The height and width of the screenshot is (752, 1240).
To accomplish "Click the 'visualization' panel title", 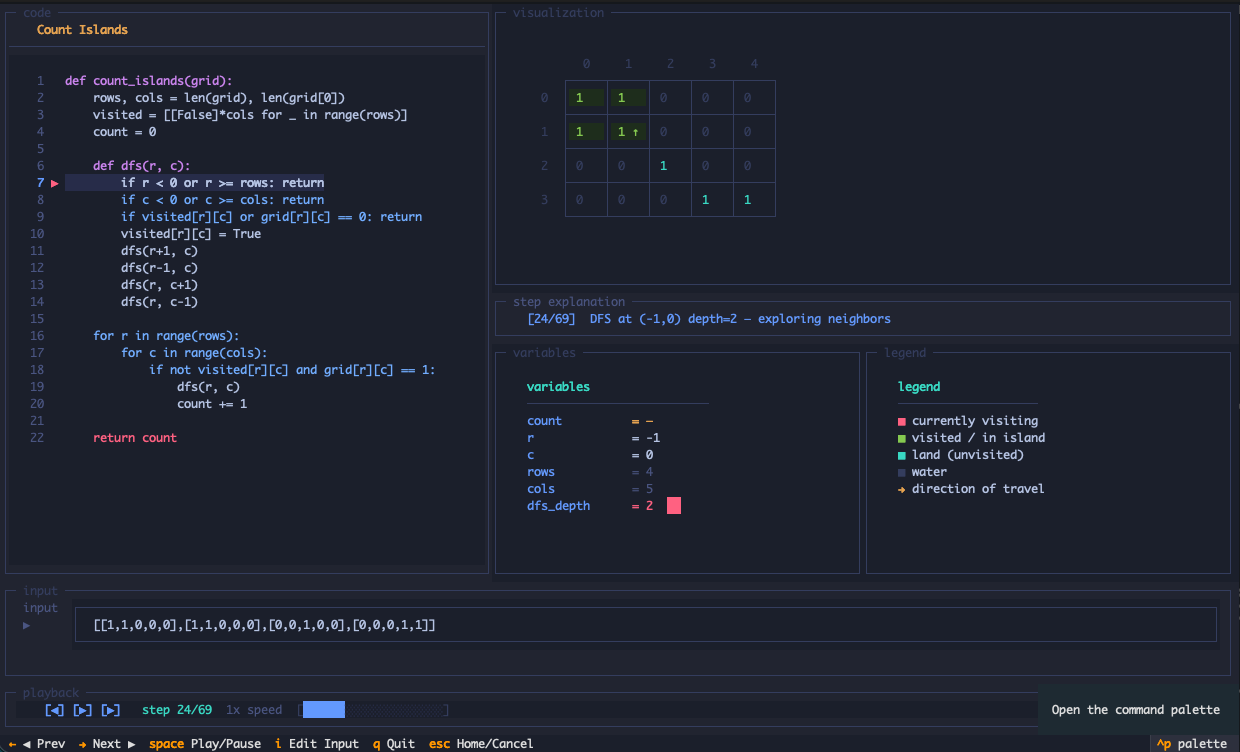I will coord(558,13).
